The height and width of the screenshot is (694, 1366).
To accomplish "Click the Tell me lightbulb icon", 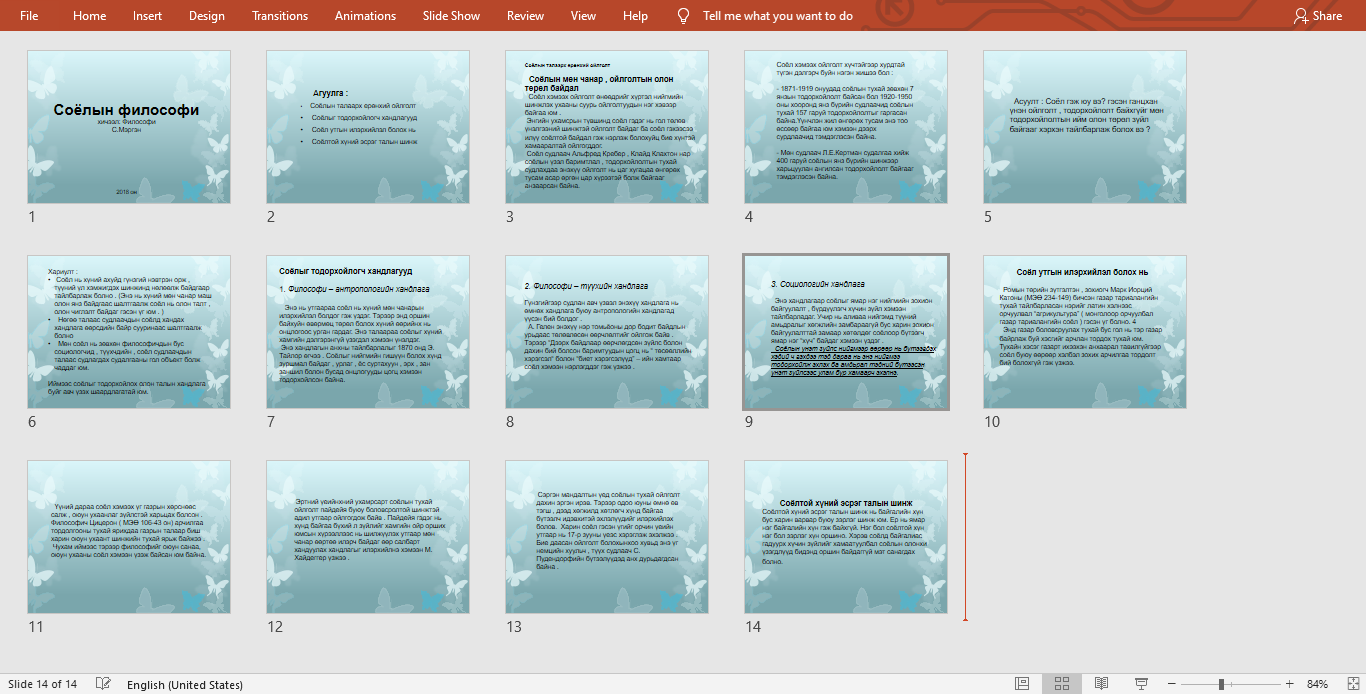I will click(x=684, y=15).
